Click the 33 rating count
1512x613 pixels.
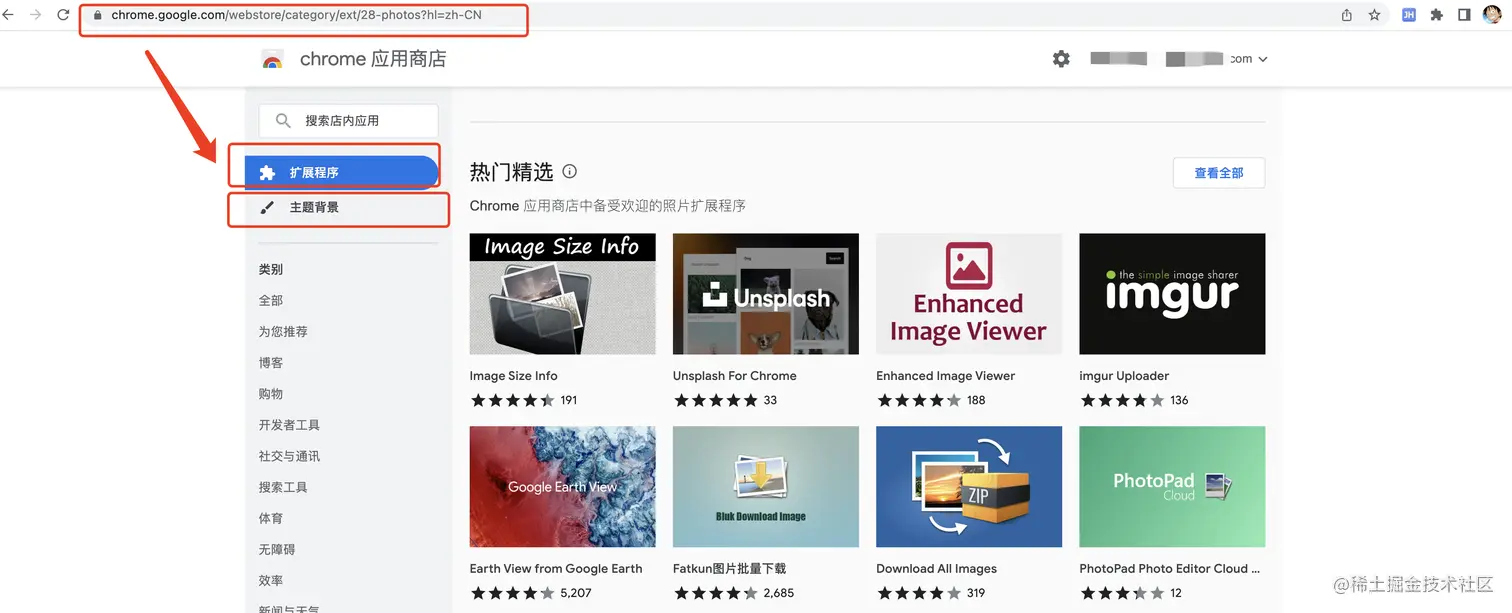point(770,400)
